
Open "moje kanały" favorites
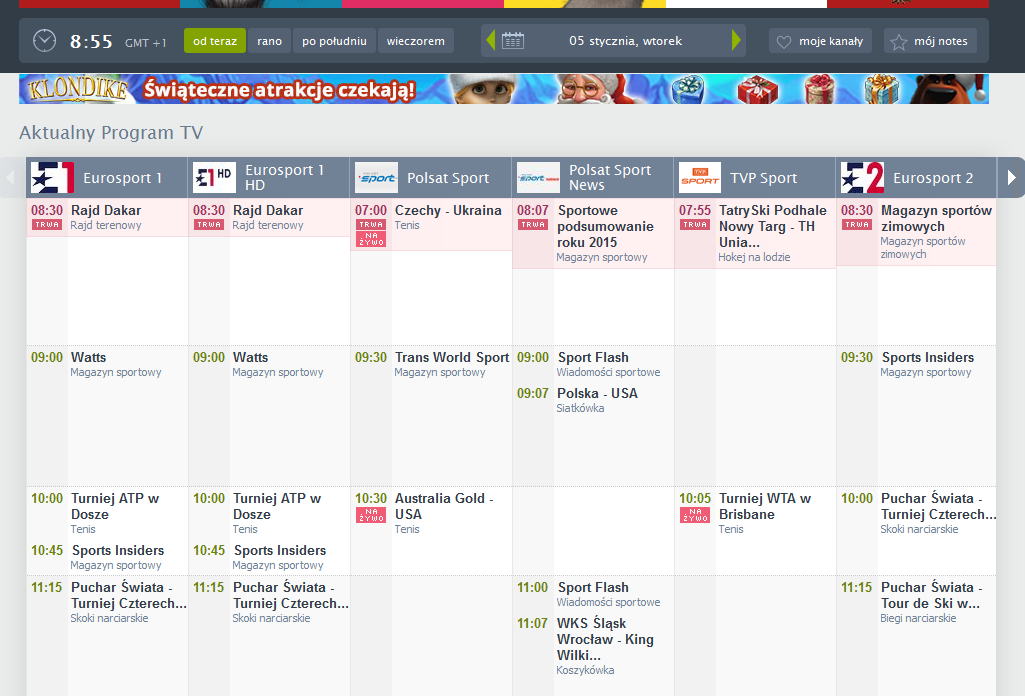(821, 41)
